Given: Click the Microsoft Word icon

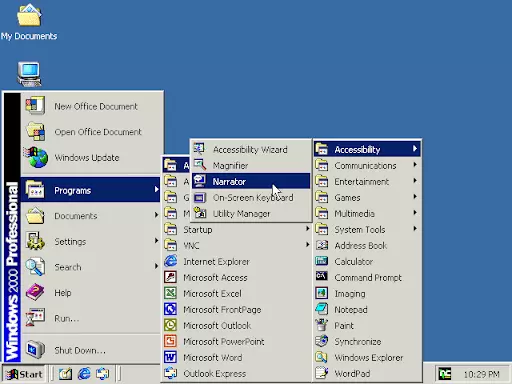Looking at the screenshot, I should 170,357.
